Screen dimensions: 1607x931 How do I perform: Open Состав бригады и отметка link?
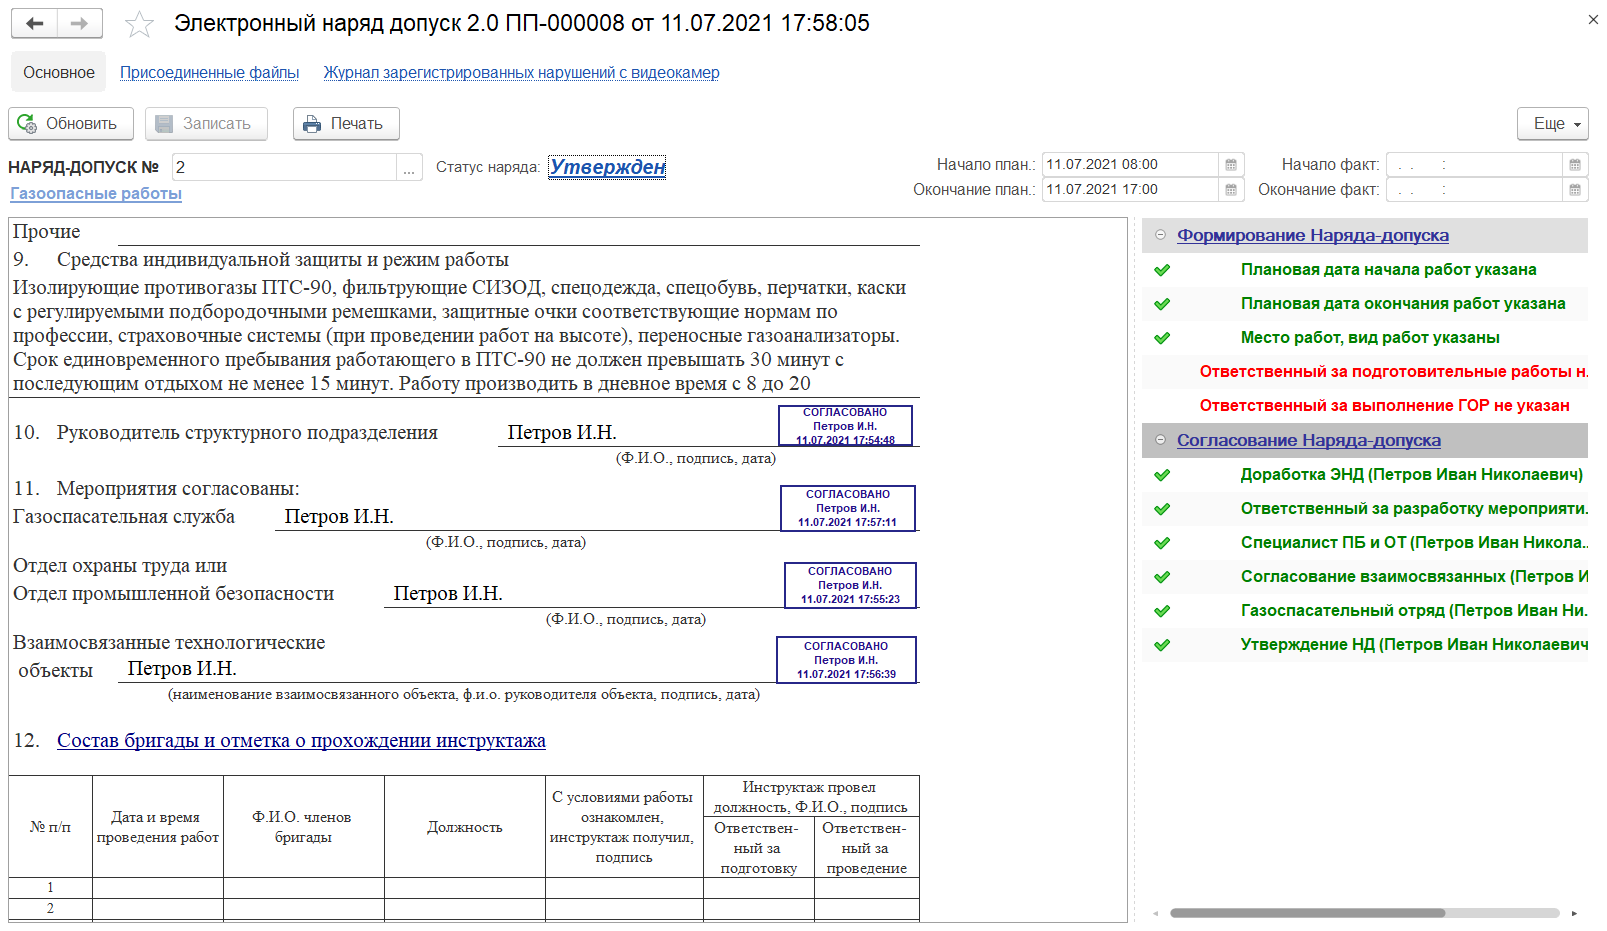[x=301, y=741]
